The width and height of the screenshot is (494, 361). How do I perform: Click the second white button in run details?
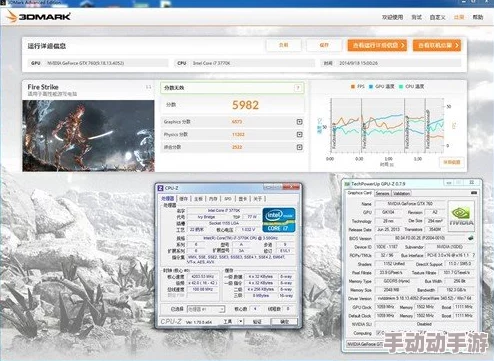324,45
